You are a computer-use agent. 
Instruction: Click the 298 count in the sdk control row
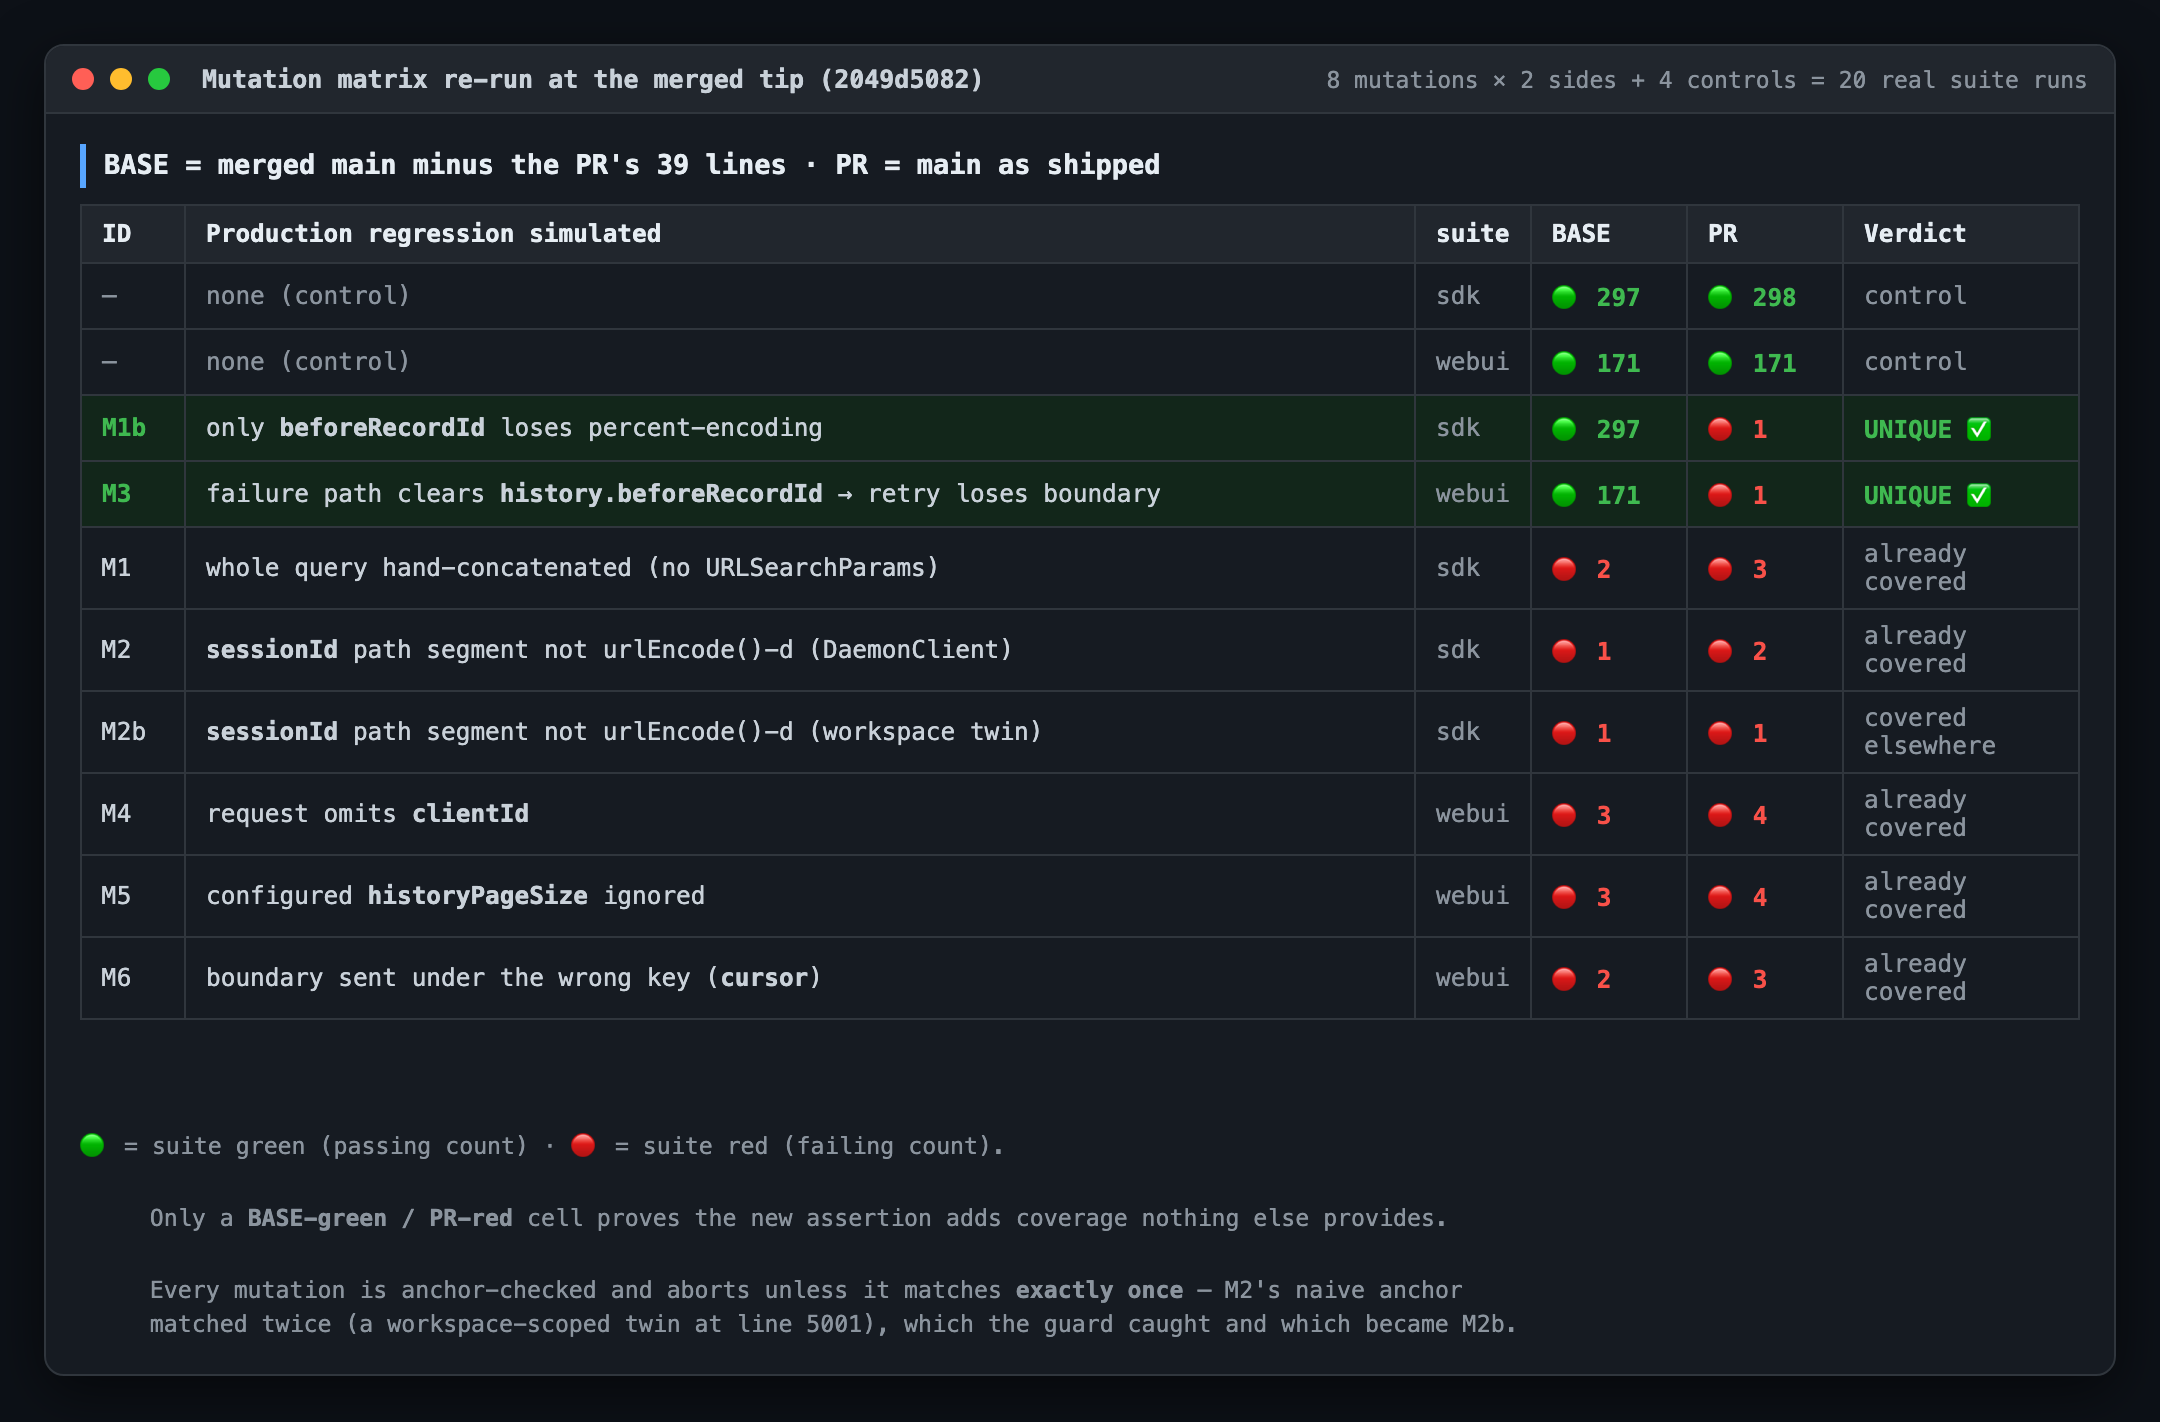point(1774,297)
